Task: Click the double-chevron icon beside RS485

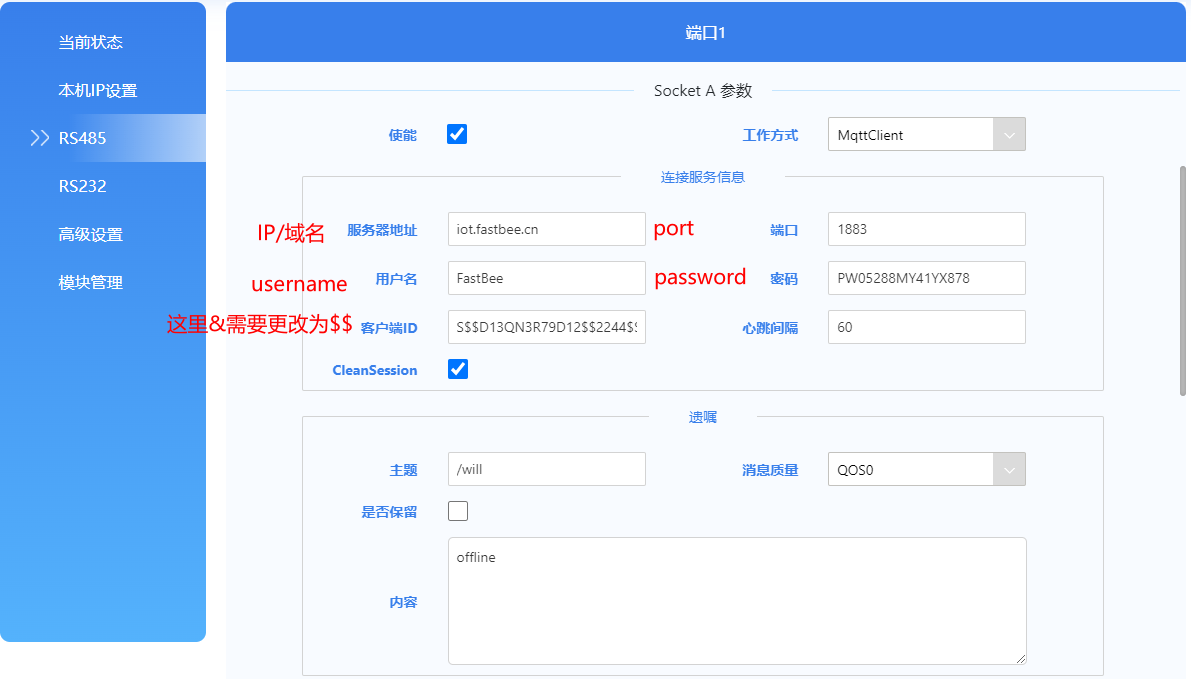Action: coord(40,138)
